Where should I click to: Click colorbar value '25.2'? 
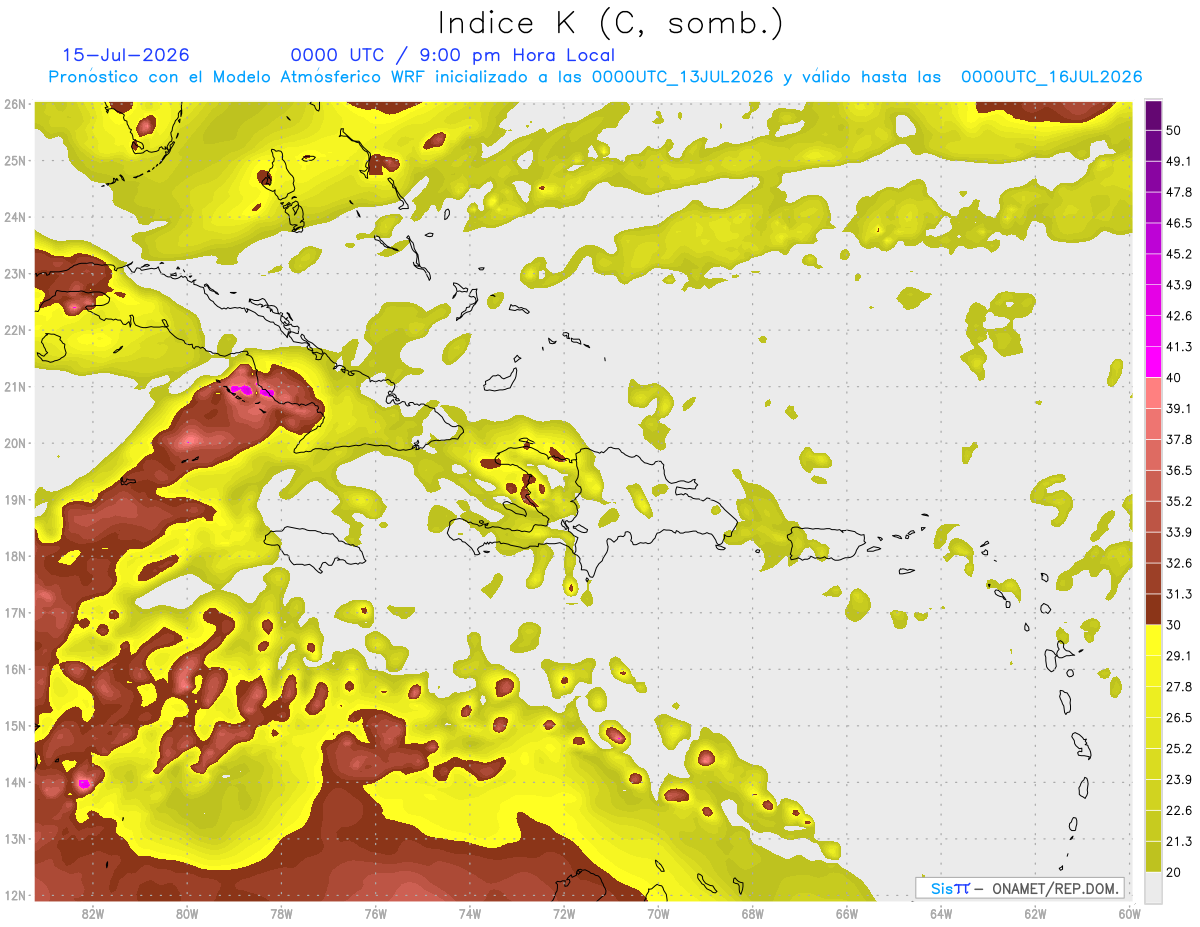[x=1178, y=749]
